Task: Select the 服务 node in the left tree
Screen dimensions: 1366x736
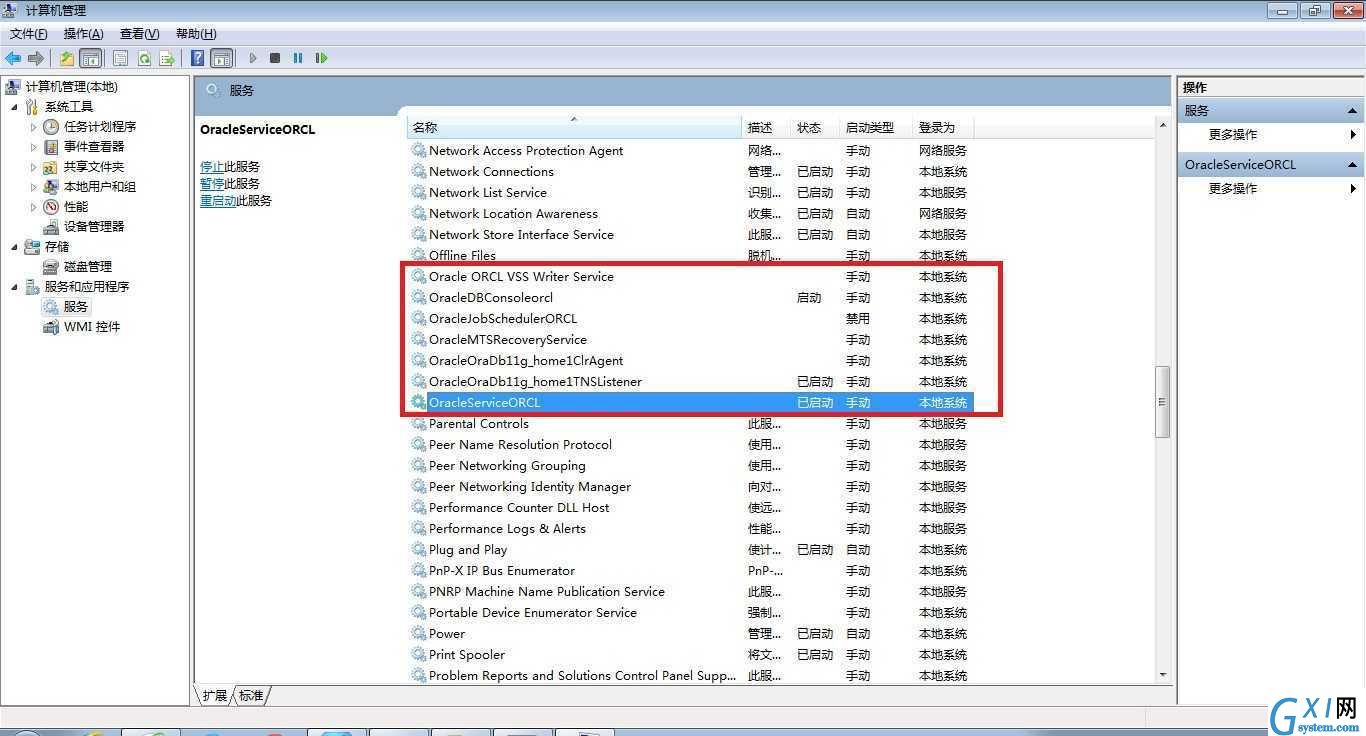Action: tap(76, 307)
